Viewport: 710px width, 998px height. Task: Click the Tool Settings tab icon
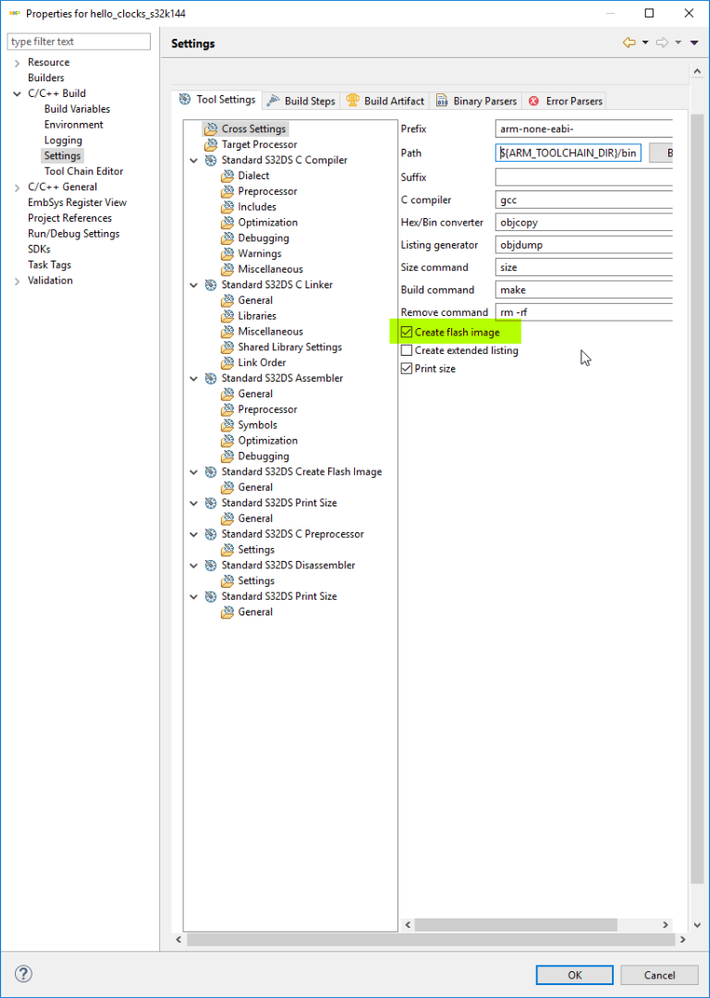pyautogui.click(x=184, y=99)
